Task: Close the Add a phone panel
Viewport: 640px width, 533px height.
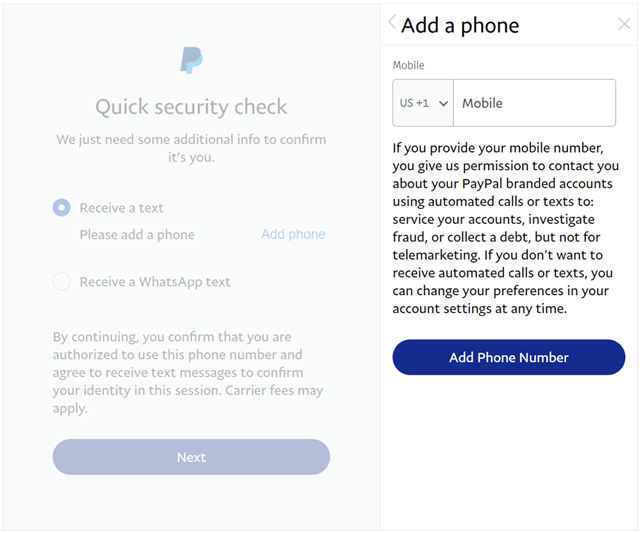Action: (x=624, y=24)
